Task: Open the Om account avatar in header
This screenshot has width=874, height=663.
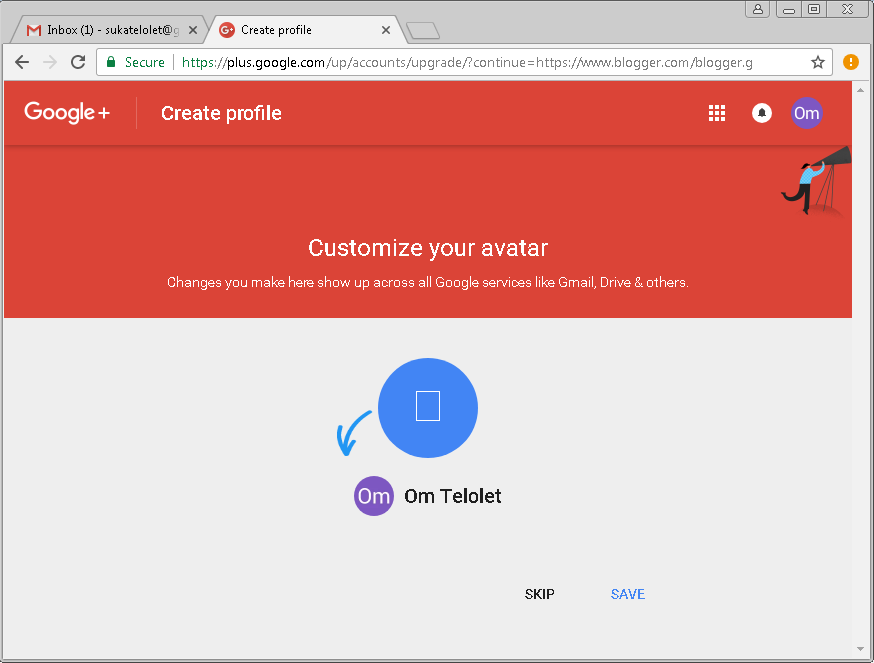Action: pos(806,113)
